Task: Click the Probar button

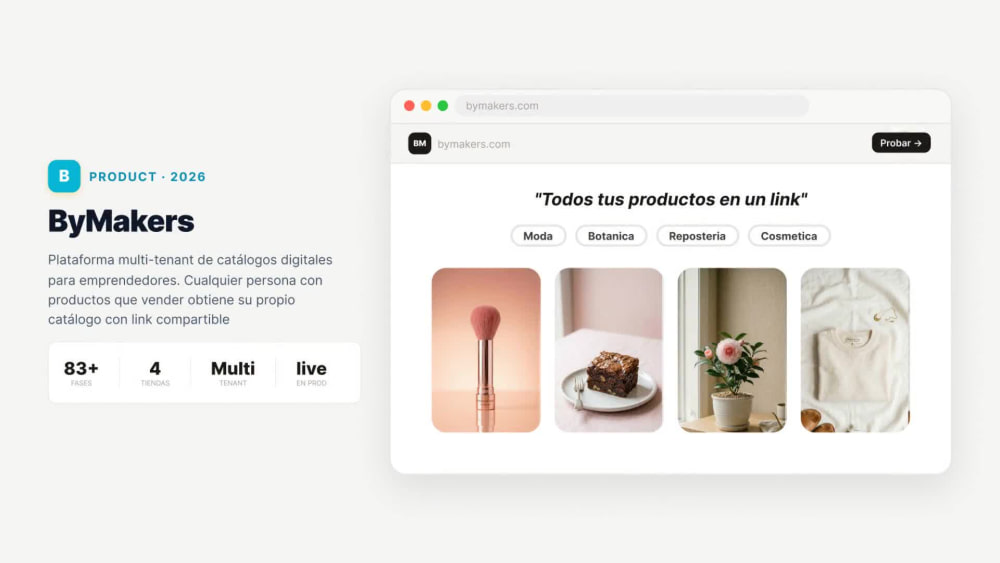Action: coord(901,143)
